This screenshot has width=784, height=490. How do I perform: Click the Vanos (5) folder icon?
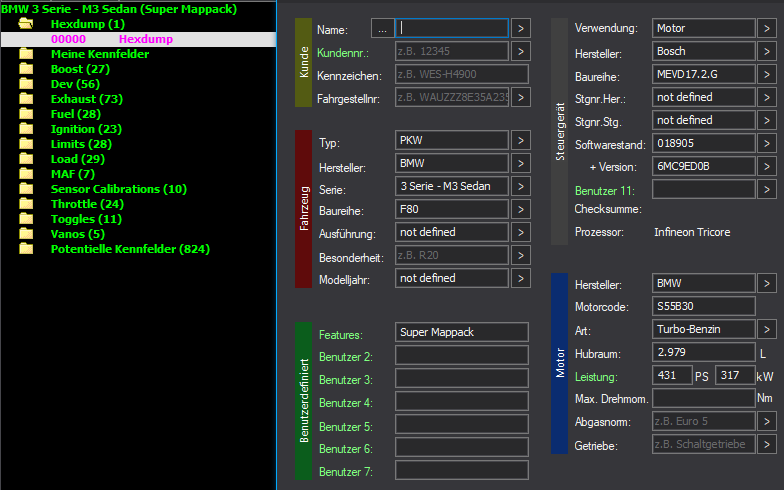click(26, 234)
